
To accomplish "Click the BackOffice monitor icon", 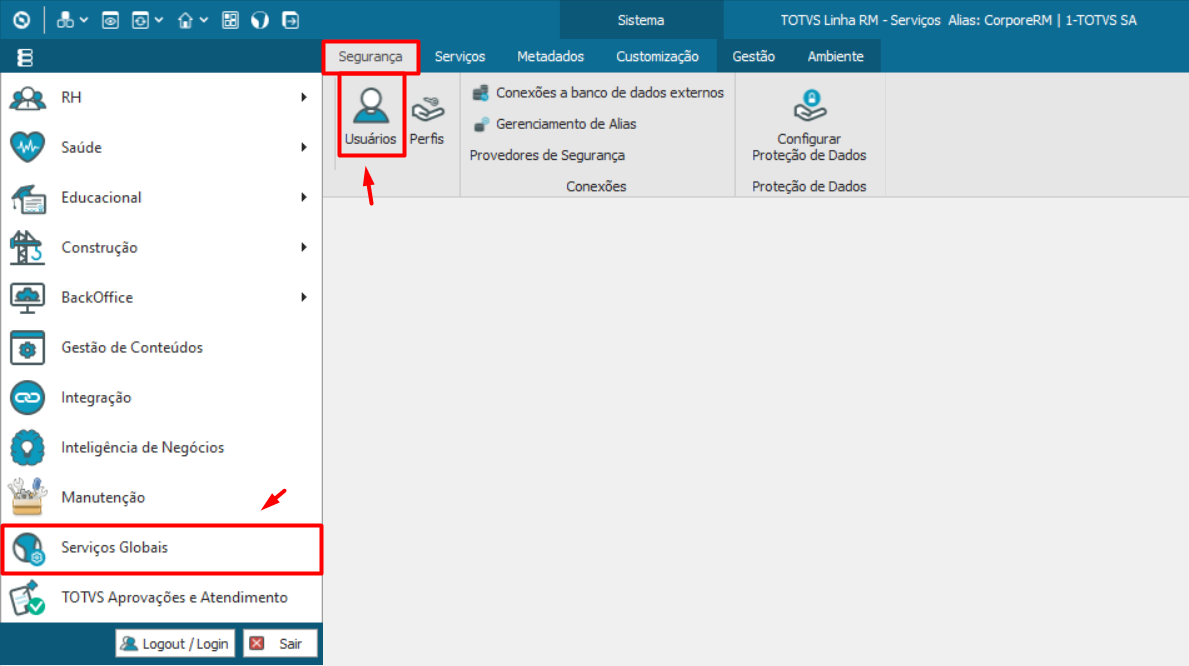I will (x=27, y=297).
